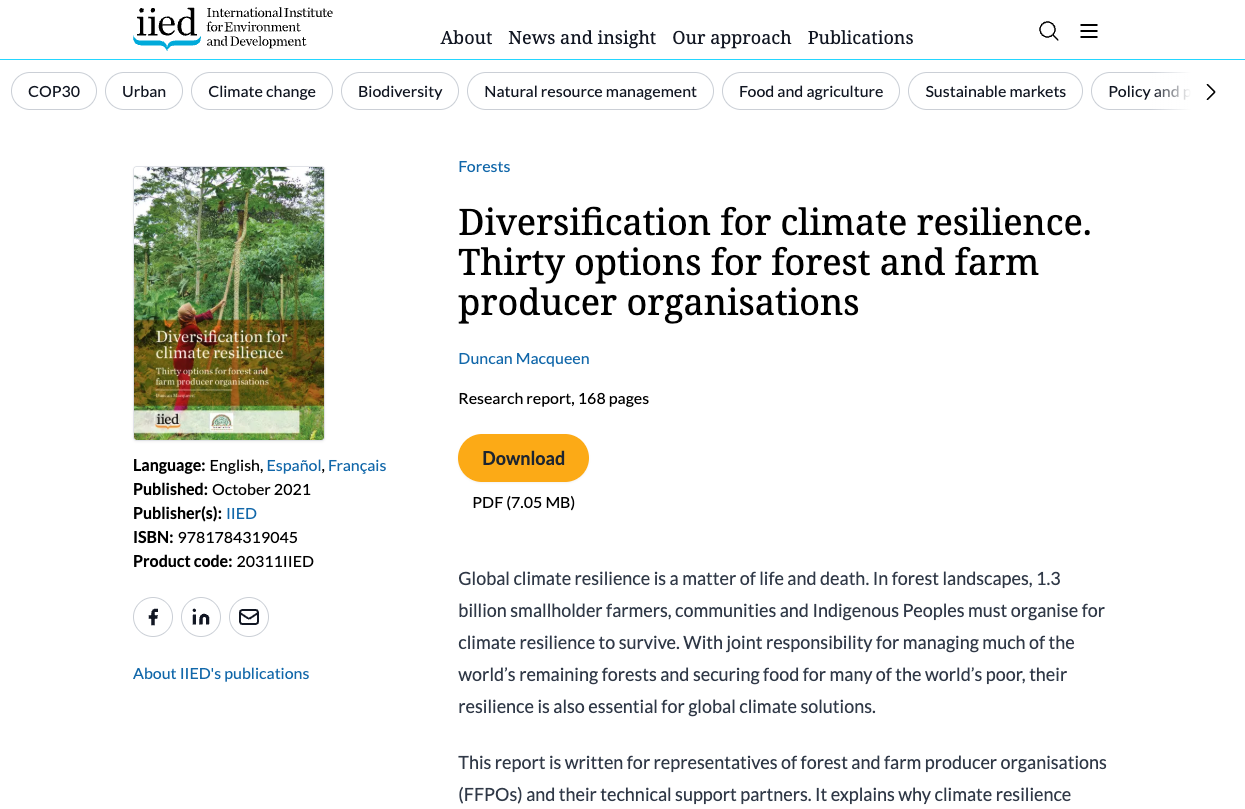Share the report via the email icon
The width and height of the screenshot is (1245, 809).
point(249,617)
